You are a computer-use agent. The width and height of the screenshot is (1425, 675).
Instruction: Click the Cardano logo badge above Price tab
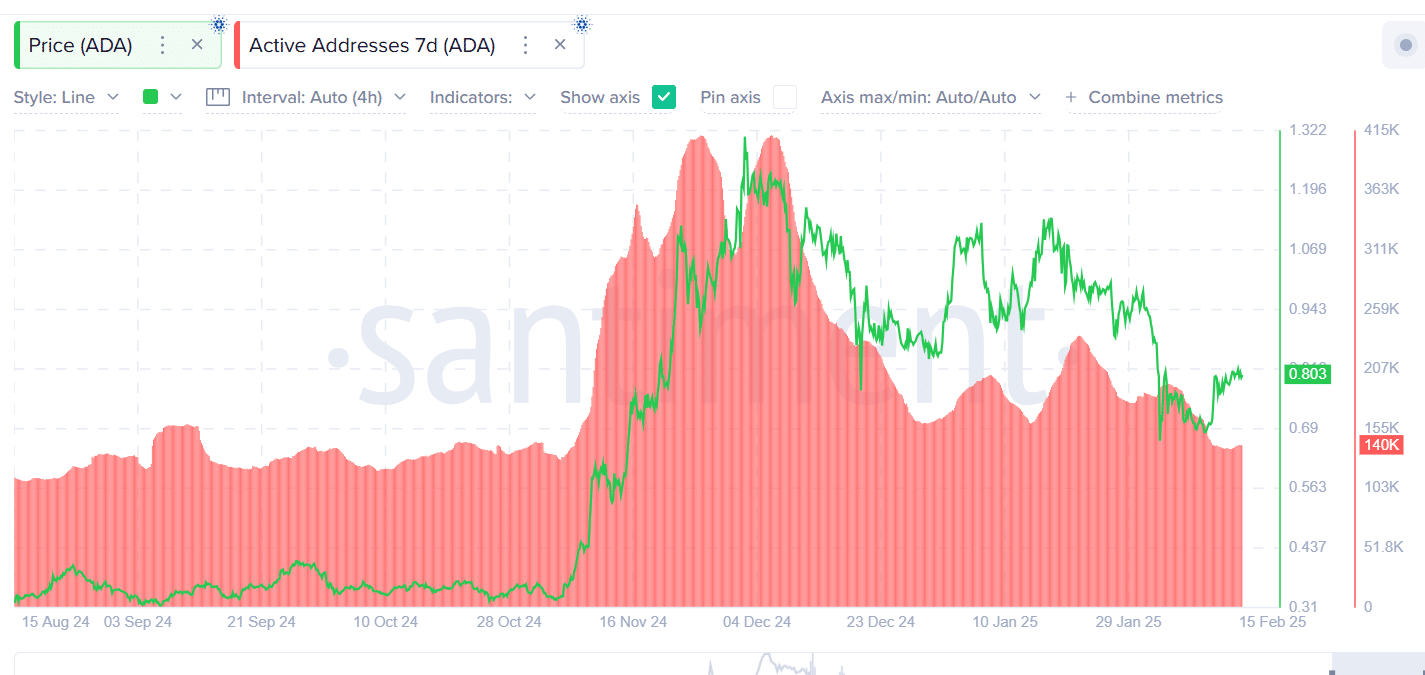219,24
